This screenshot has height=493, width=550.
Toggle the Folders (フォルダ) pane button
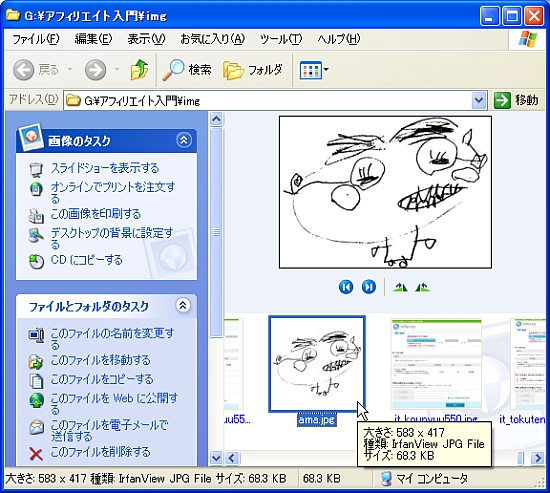click(253, 69)
